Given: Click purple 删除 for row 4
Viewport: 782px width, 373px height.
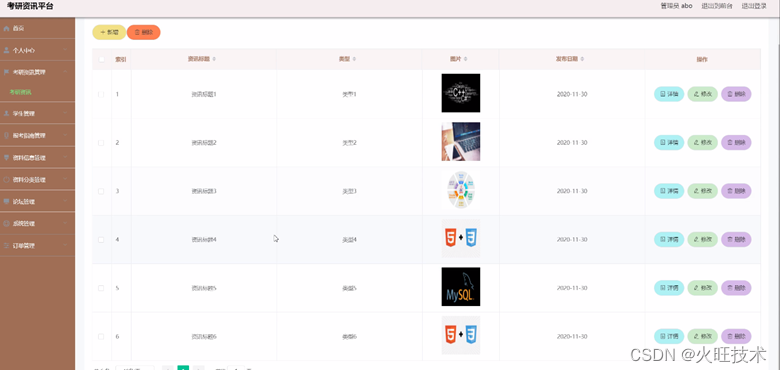Looking at the screenshot, I should pyautogui.click(x=736, y=239).
